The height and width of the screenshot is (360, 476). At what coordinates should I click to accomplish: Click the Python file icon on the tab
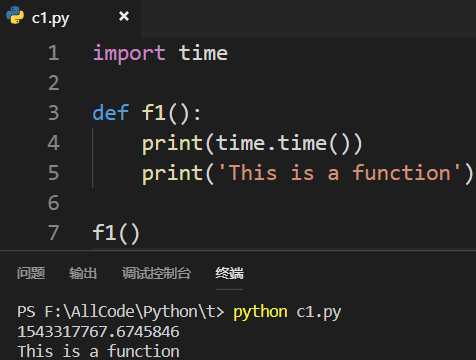(x=15, y=16)
